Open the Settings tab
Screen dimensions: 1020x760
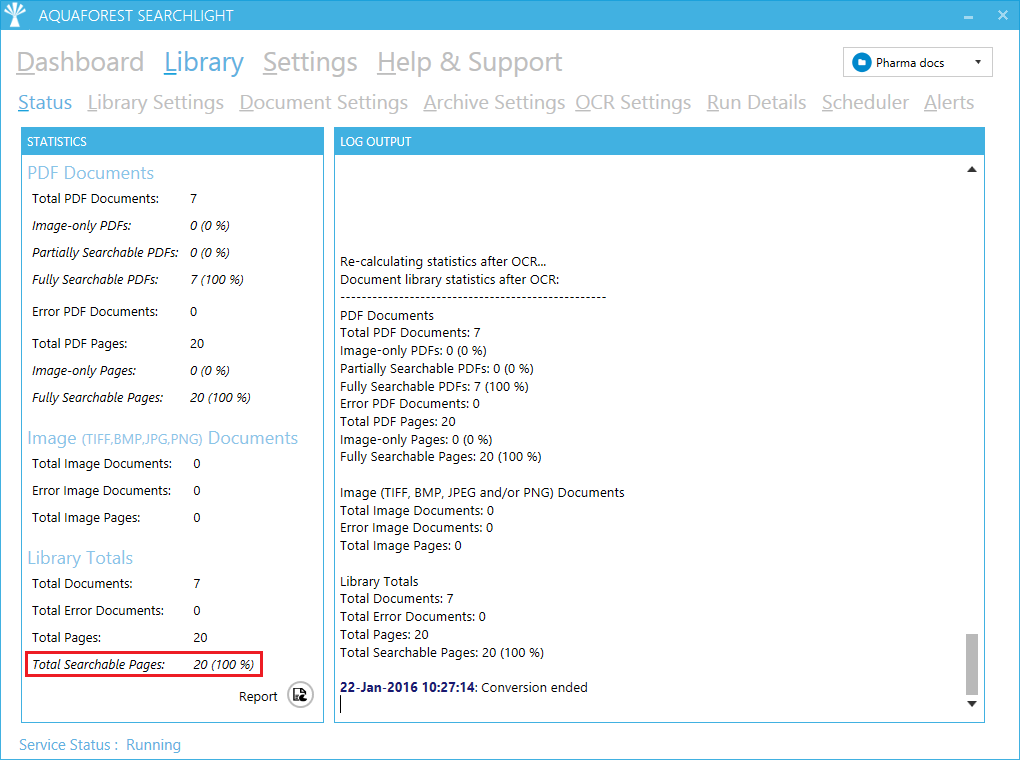[x=310, y=62]
